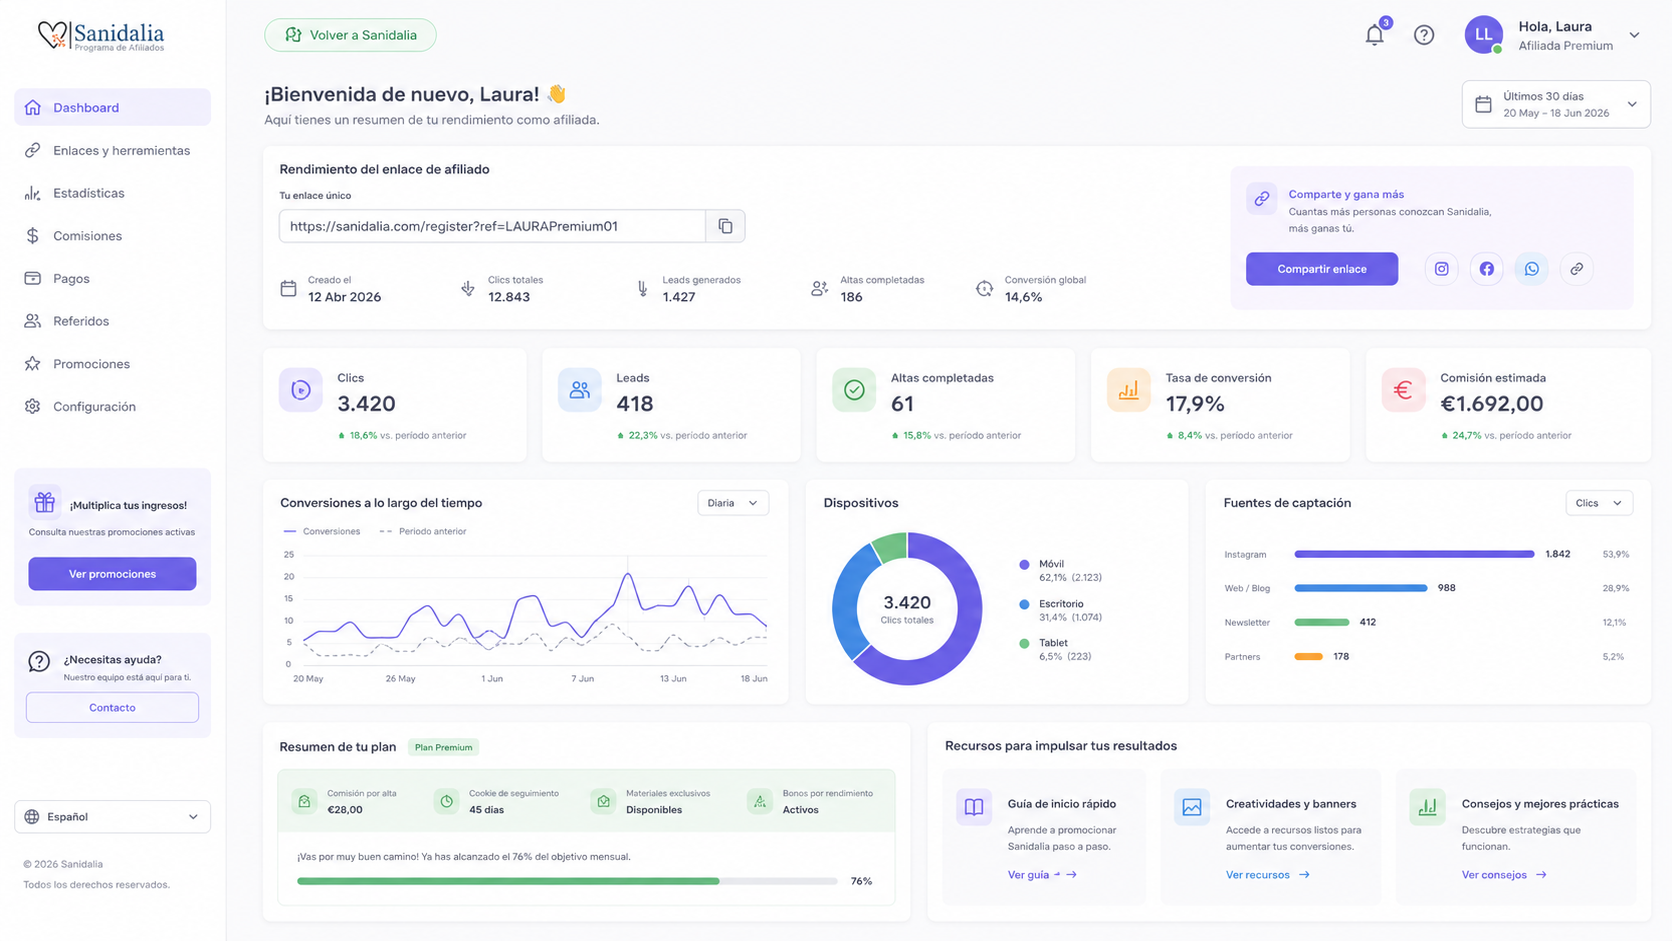Screen dimensions: 1672x941
Task: Click the Comisión estimada euro icon
Action: (x=1403, y=390)
